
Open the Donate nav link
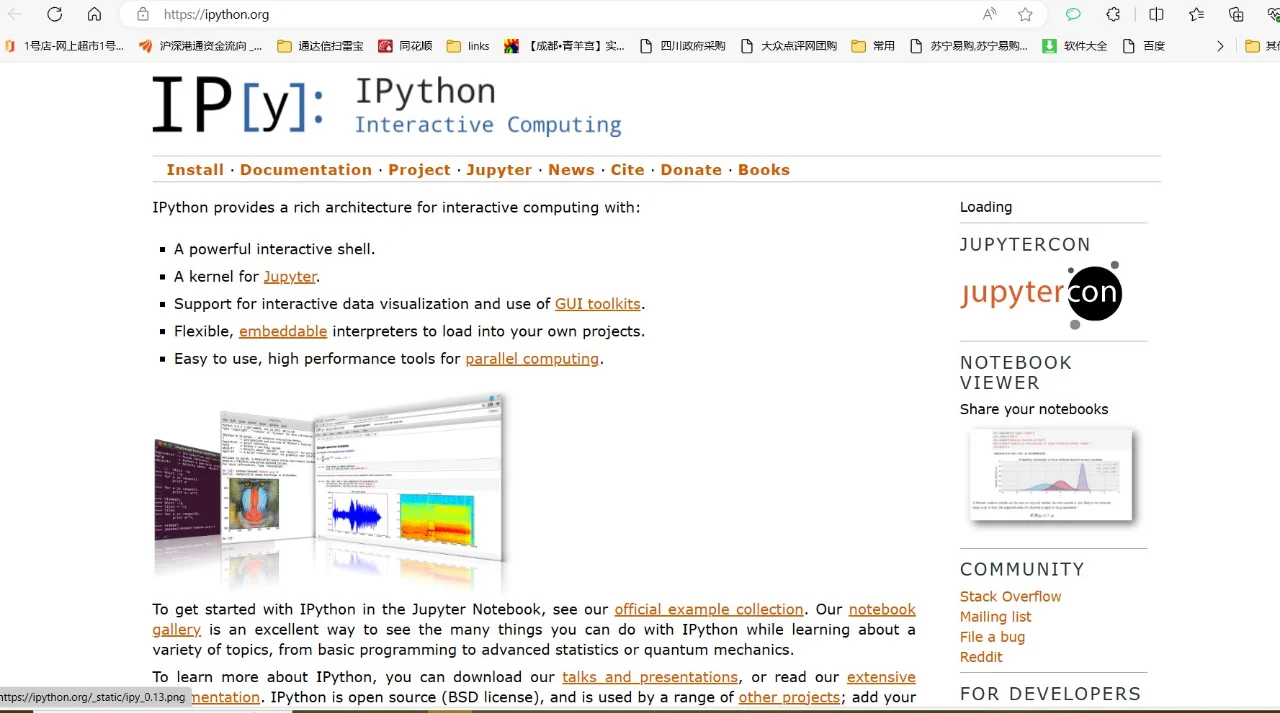pos(691,170)
